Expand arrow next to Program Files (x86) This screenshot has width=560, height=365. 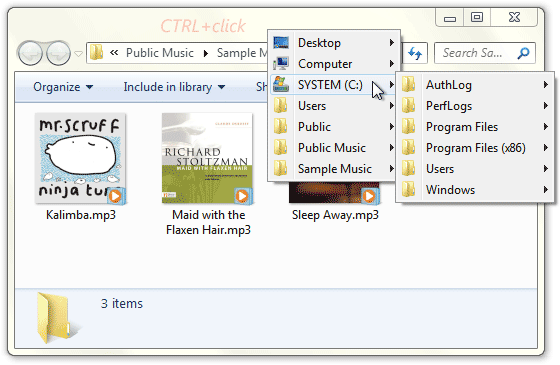[x=545, y=148]
